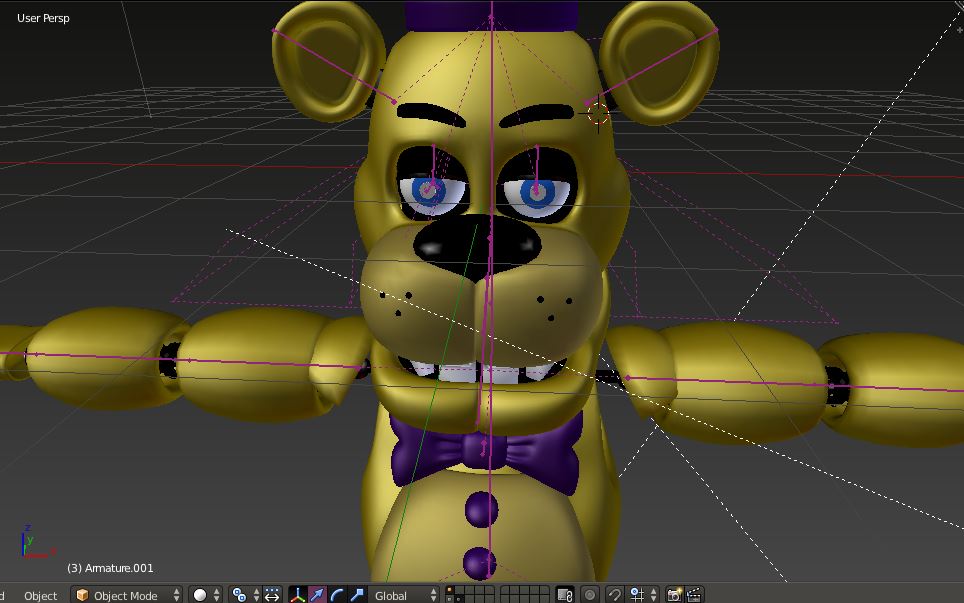Open the Object Mode selector dropdown

coord(126,595)
